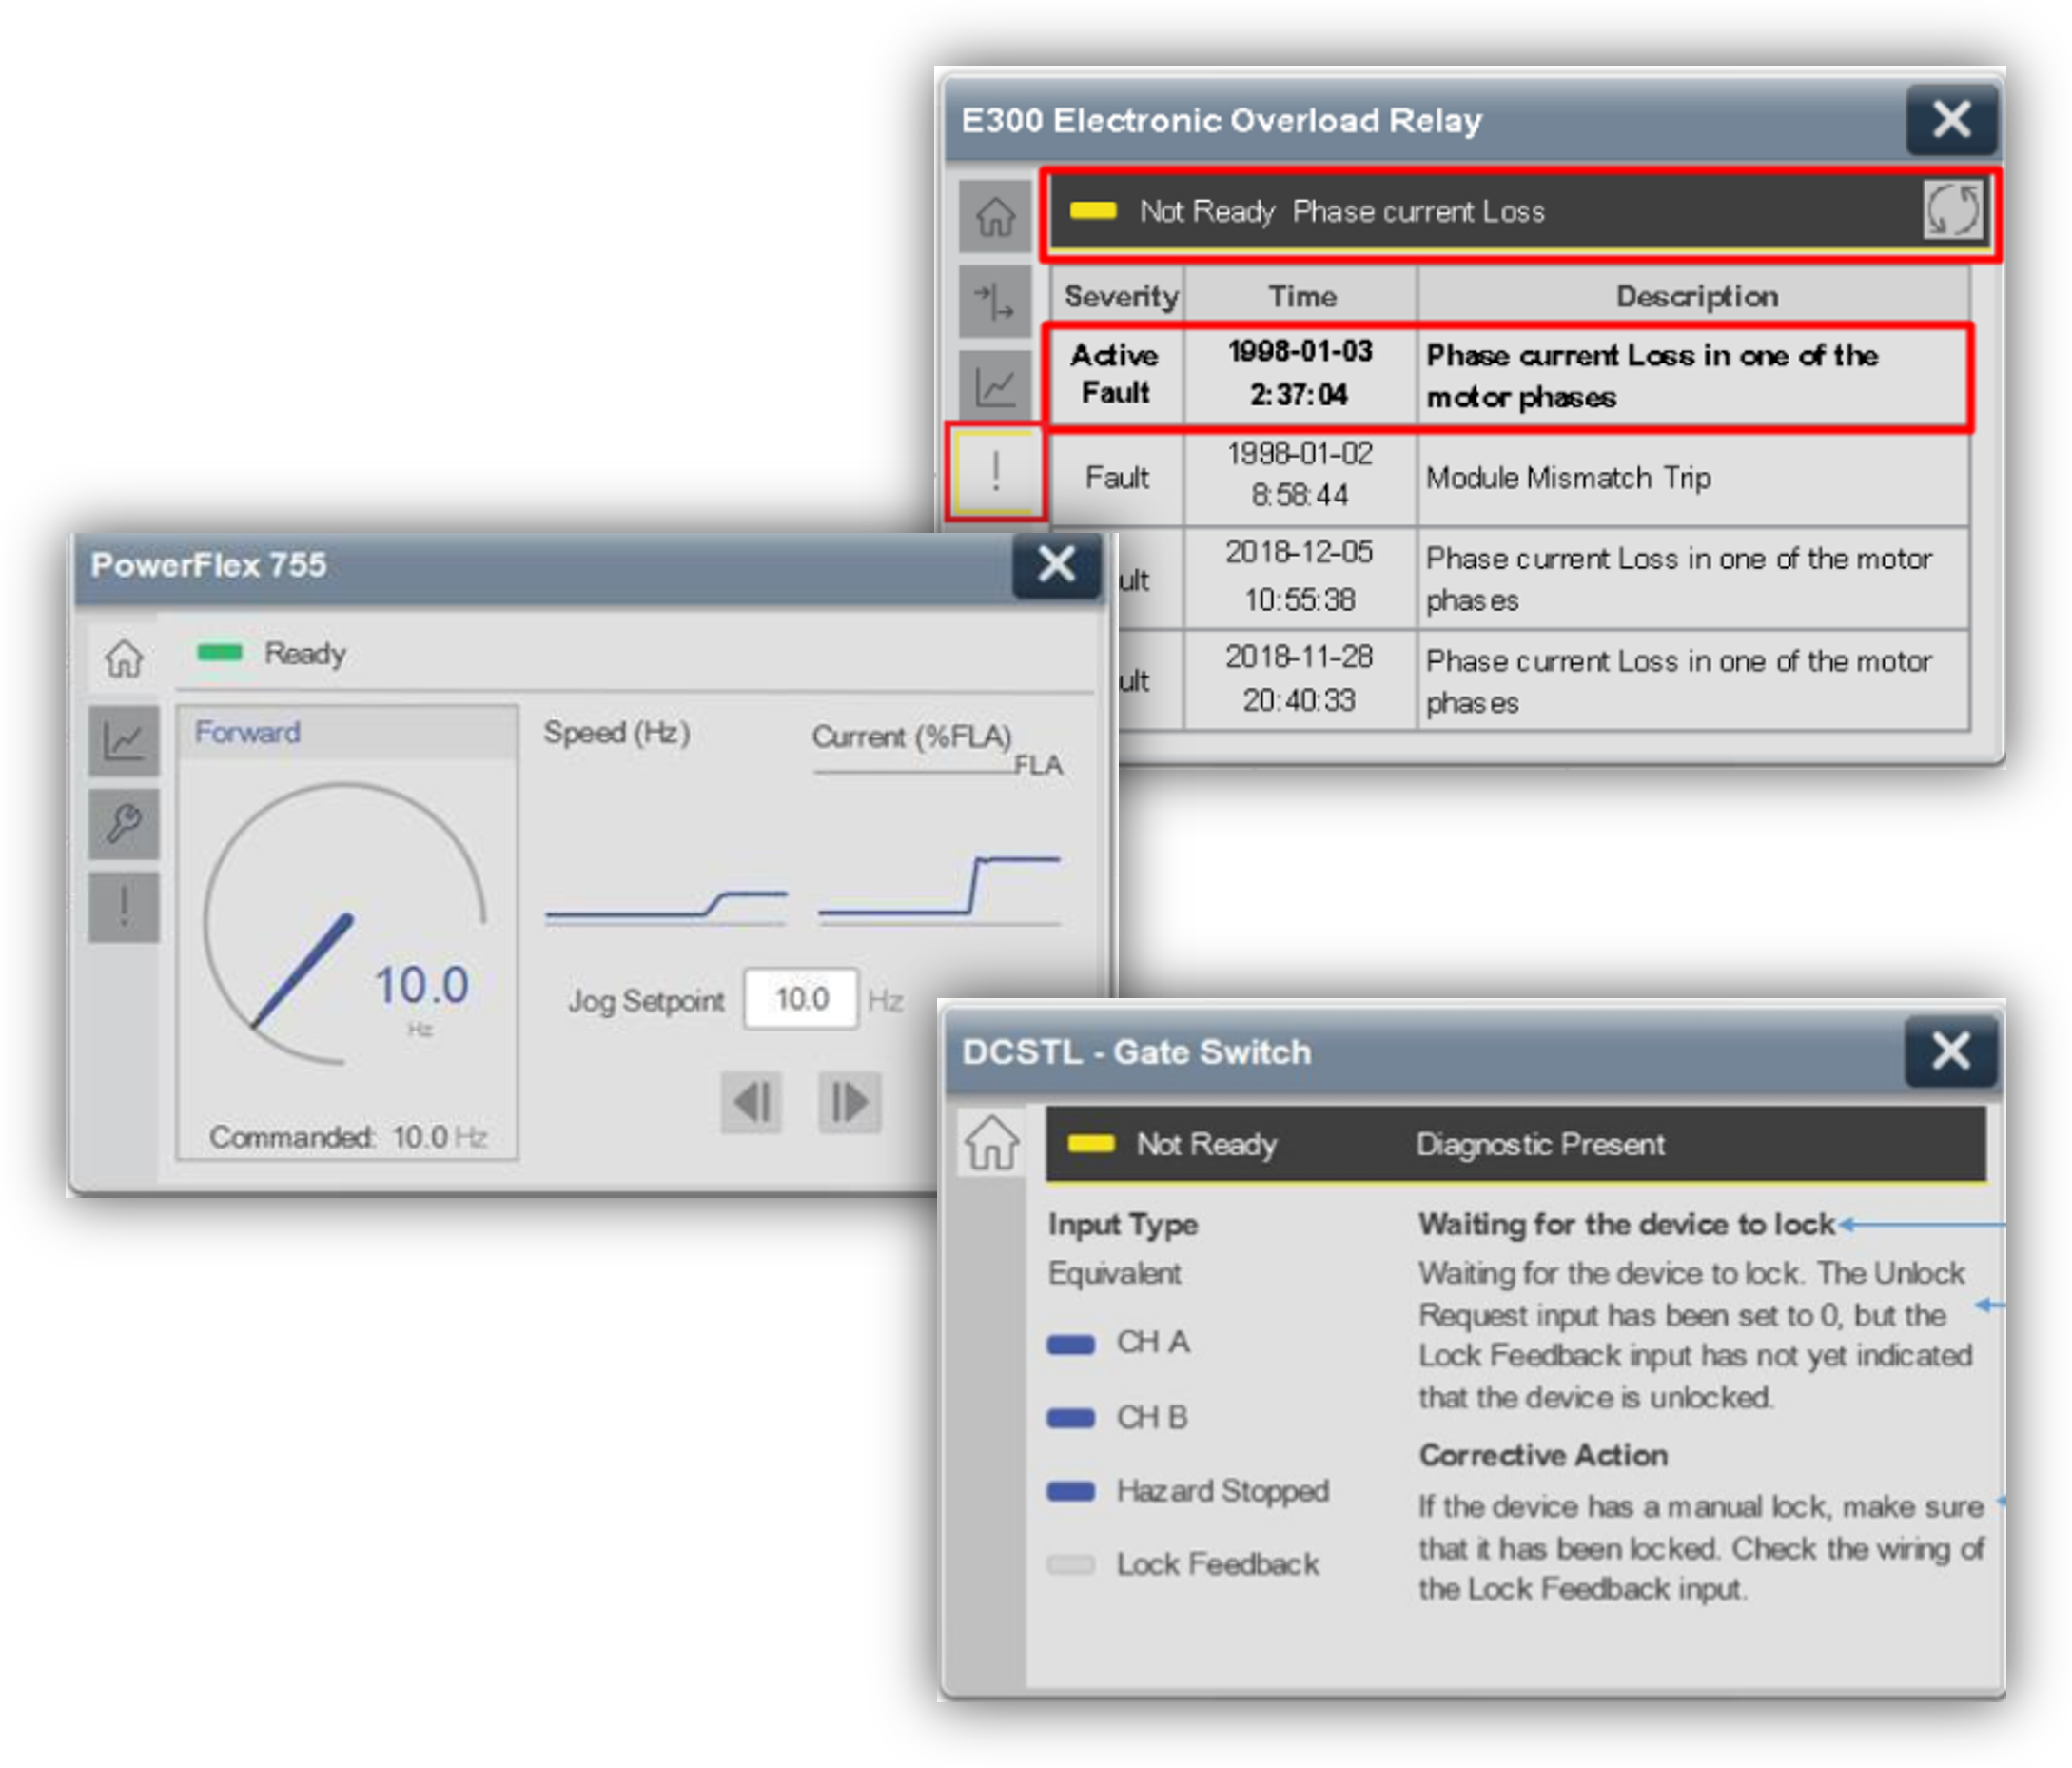Click the CH A blue status indicator

click(1071, 1344)
